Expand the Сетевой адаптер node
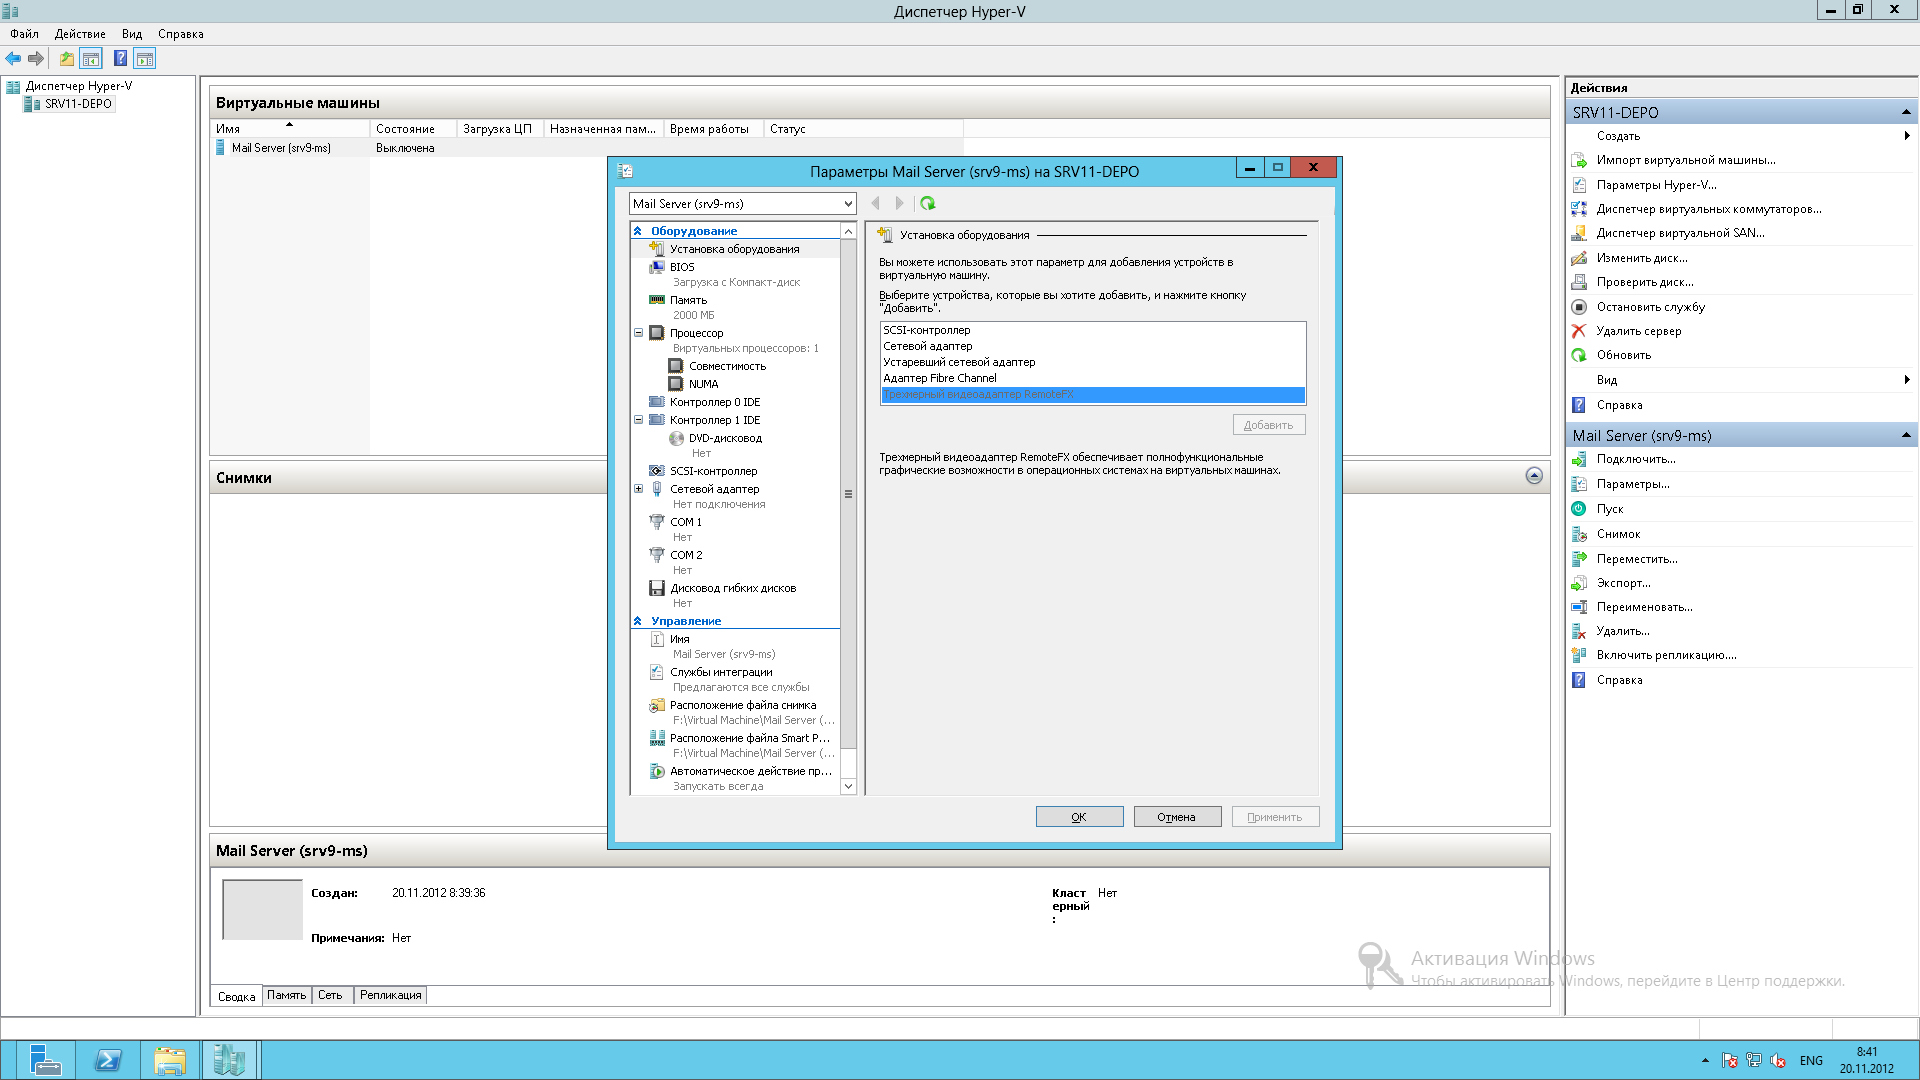Viewport: 1920px width, 1080px height. coord(638,489)
